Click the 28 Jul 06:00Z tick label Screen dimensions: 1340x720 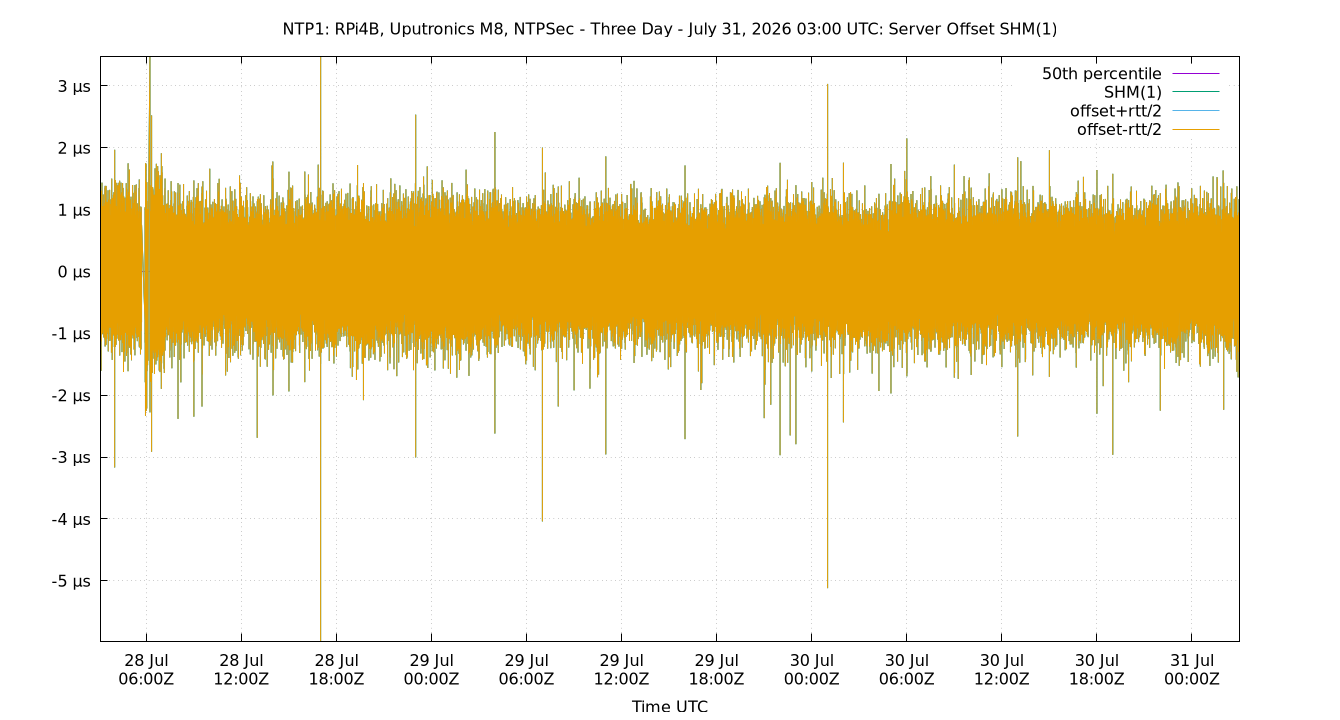pyautogui.click(x=146, y=669)
